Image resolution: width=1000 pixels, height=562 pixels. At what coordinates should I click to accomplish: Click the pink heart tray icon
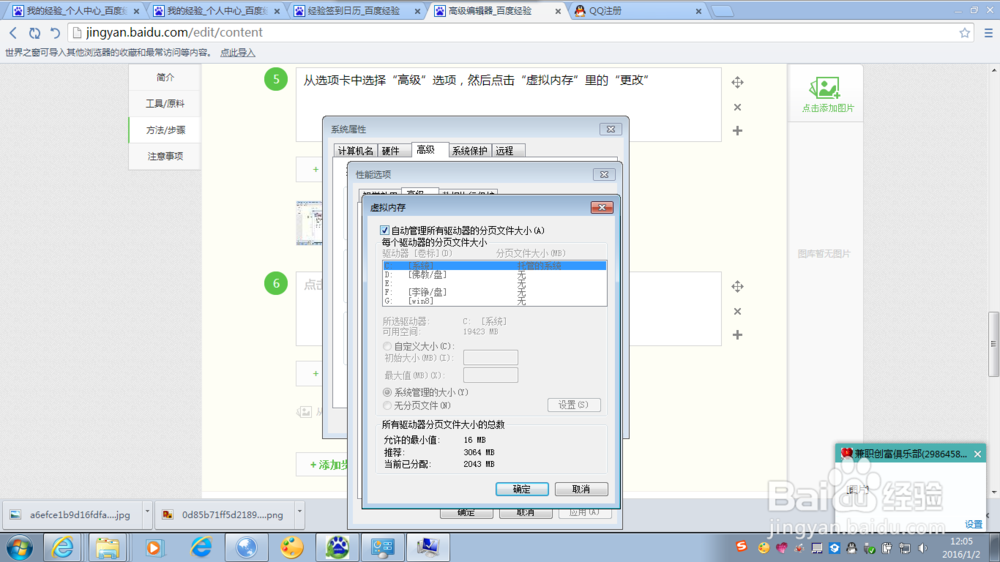[x=781, y=547]
